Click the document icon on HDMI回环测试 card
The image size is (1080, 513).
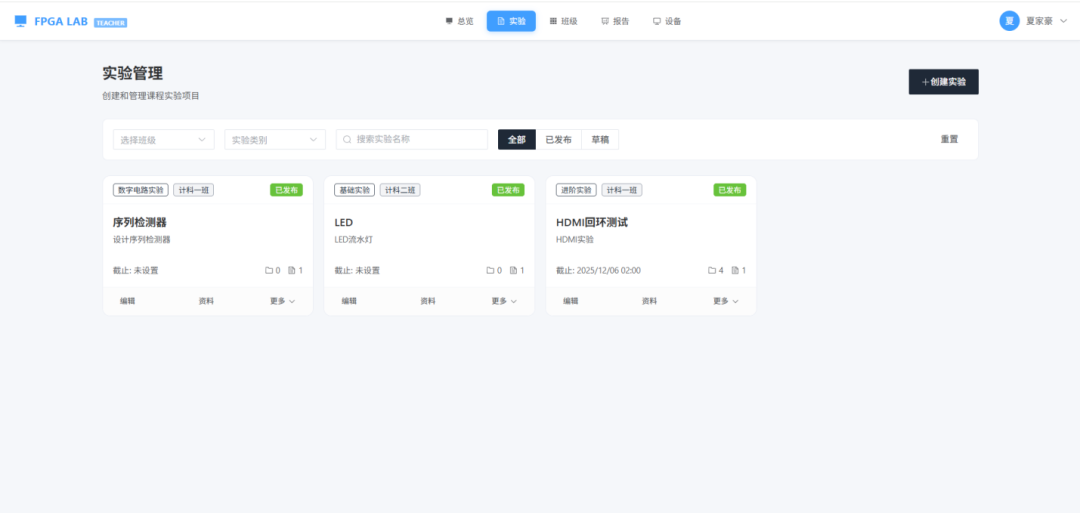click(735, 270)
